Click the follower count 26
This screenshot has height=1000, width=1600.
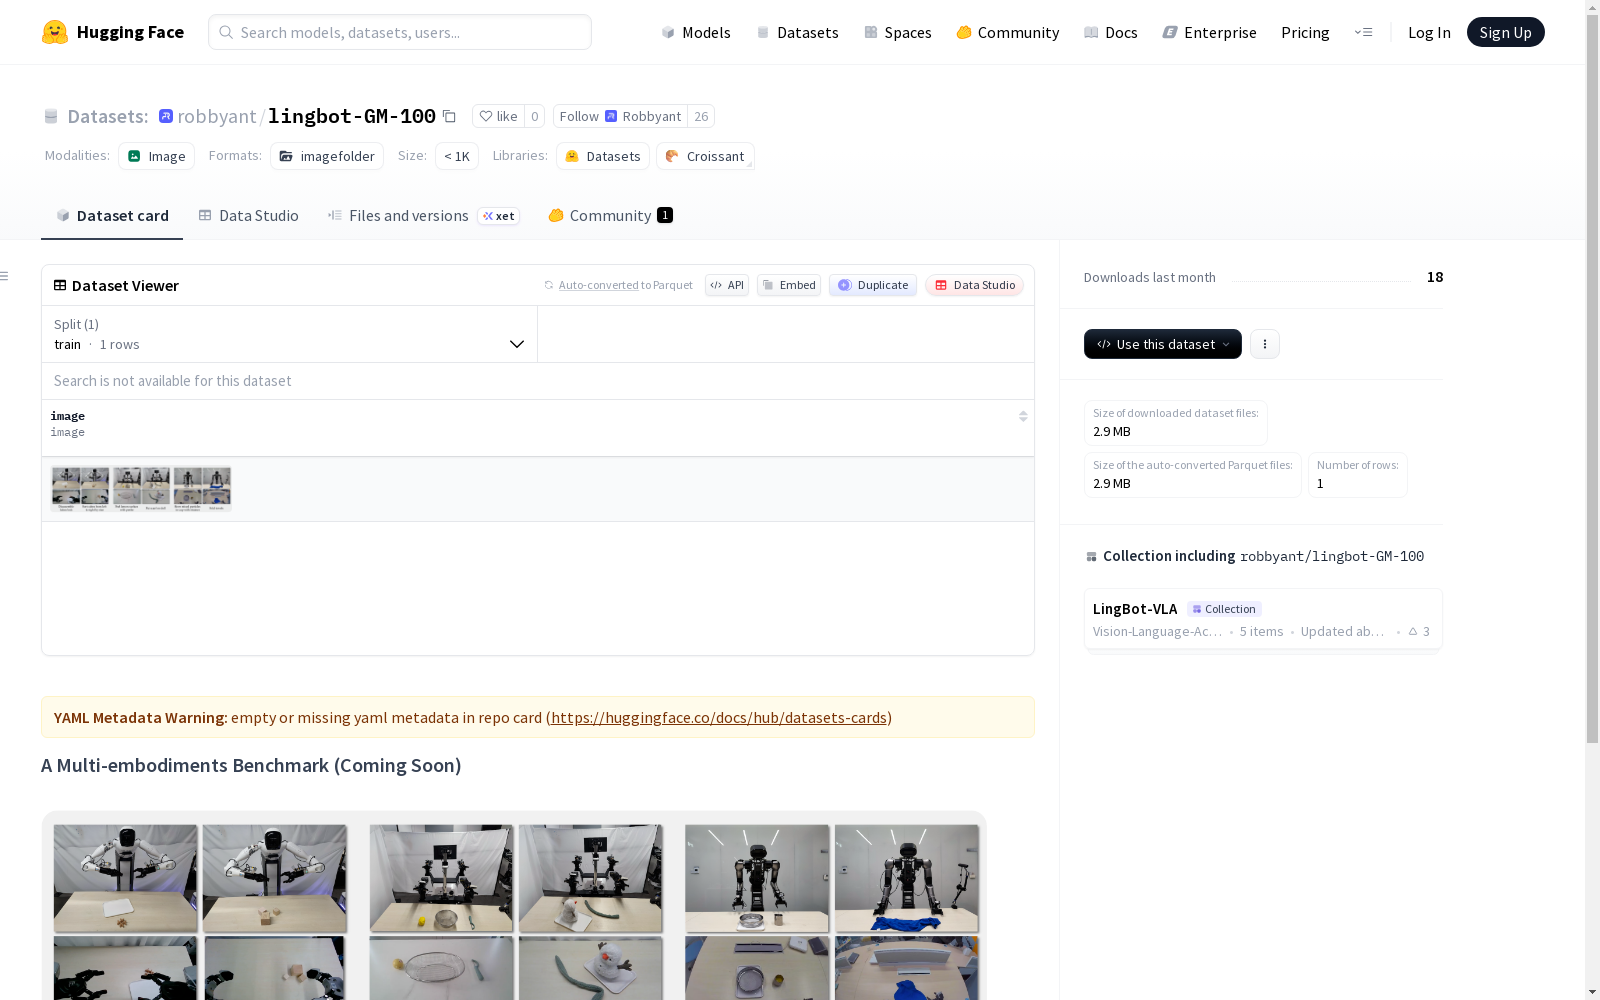pos(701,116)
